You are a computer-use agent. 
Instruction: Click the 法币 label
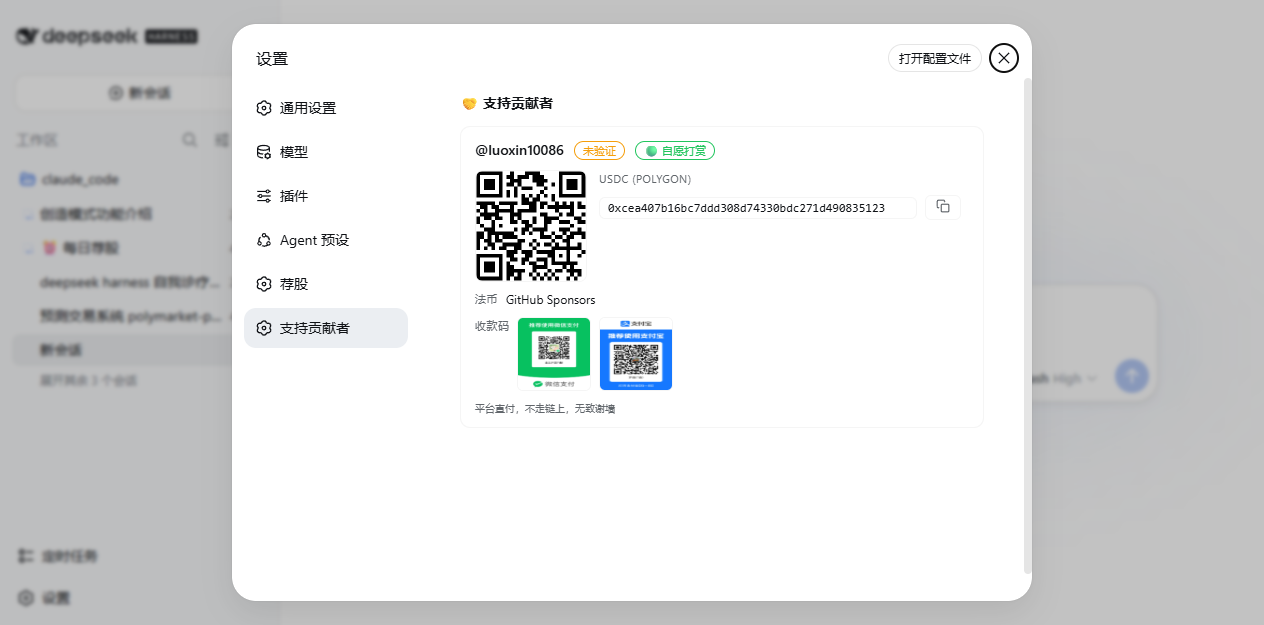[486, 299]
